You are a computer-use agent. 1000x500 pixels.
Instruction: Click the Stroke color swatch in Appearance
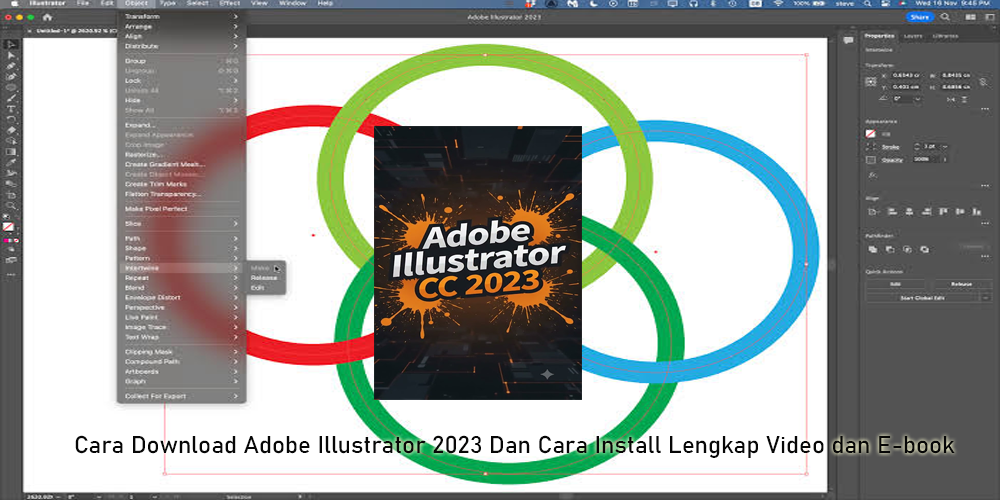(871, 147)
